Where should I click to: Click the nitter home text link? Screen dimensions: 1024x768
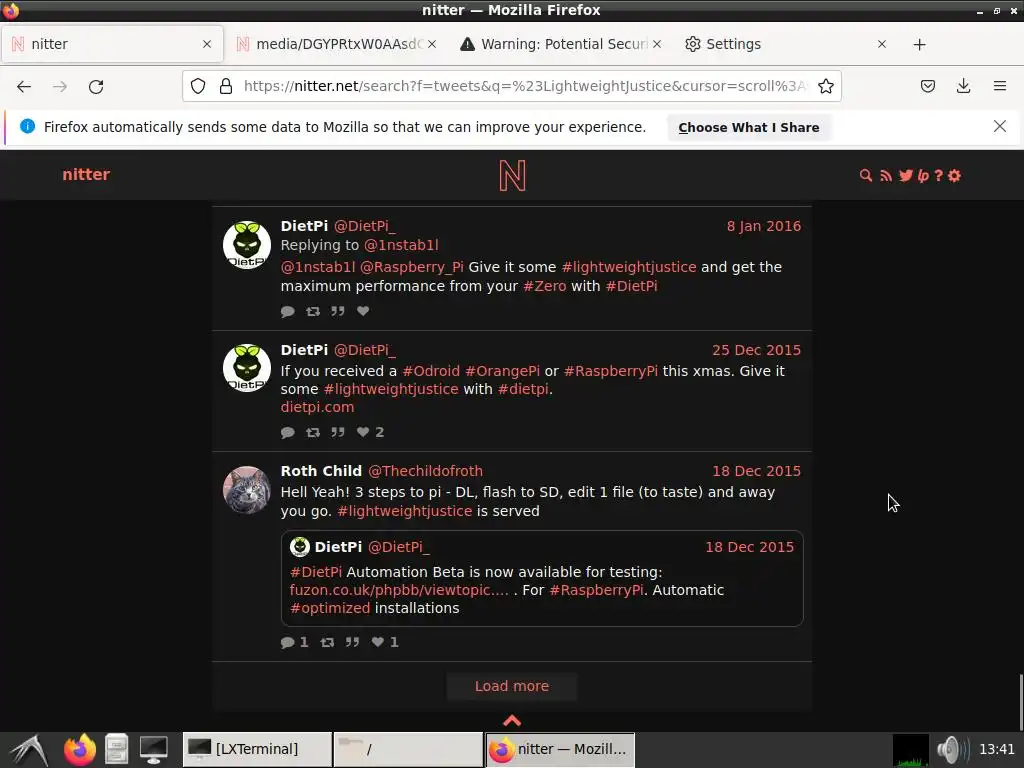point(86,174)
